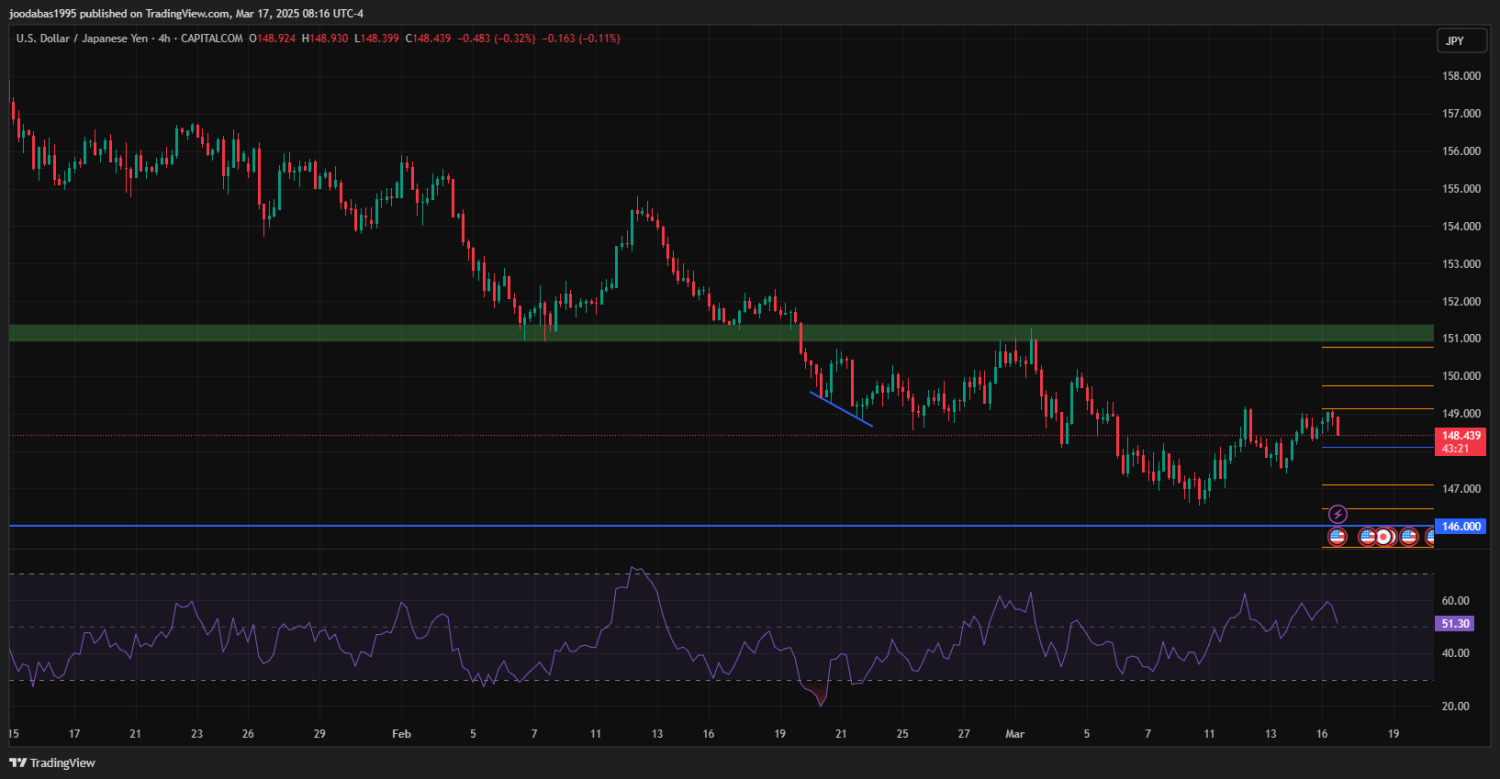Image resolution: width=1500 pixels, height=779 pixels.
Task: Click the red 148.439 current price label
Action: coord(1460,435)
